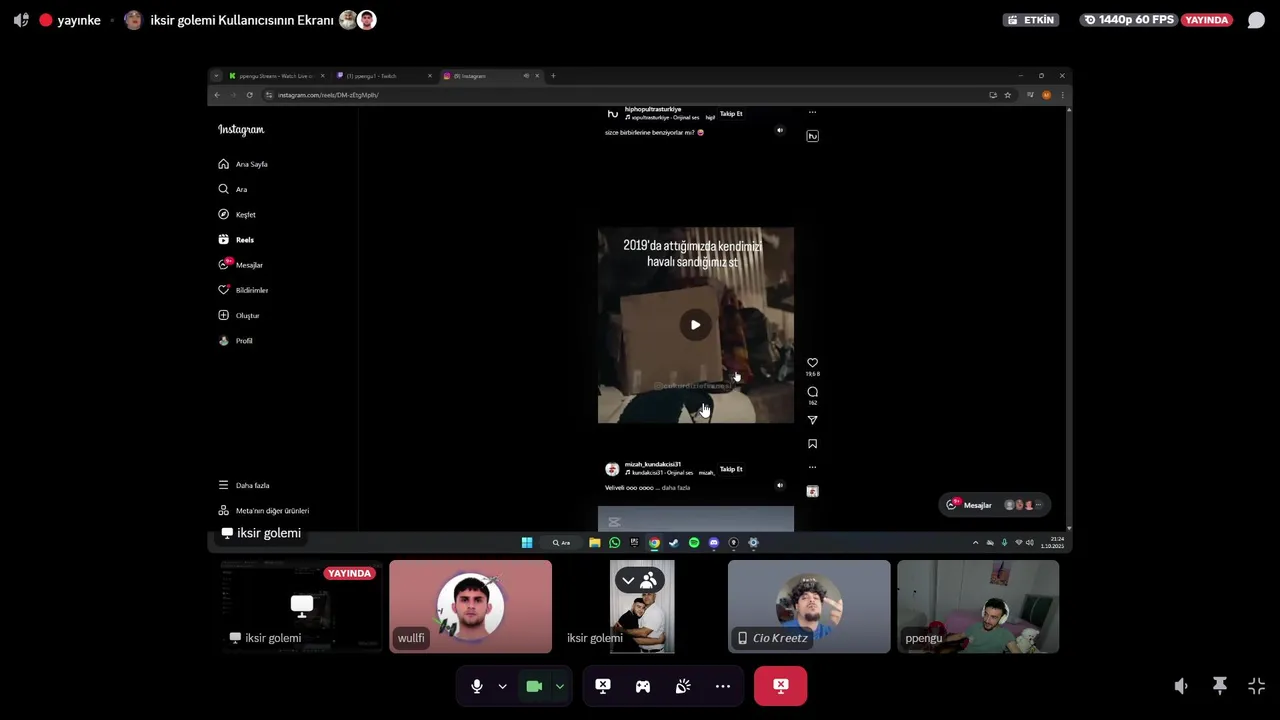Follow mizah_kundakcisi31 with Takip Et

coord(731,469)
